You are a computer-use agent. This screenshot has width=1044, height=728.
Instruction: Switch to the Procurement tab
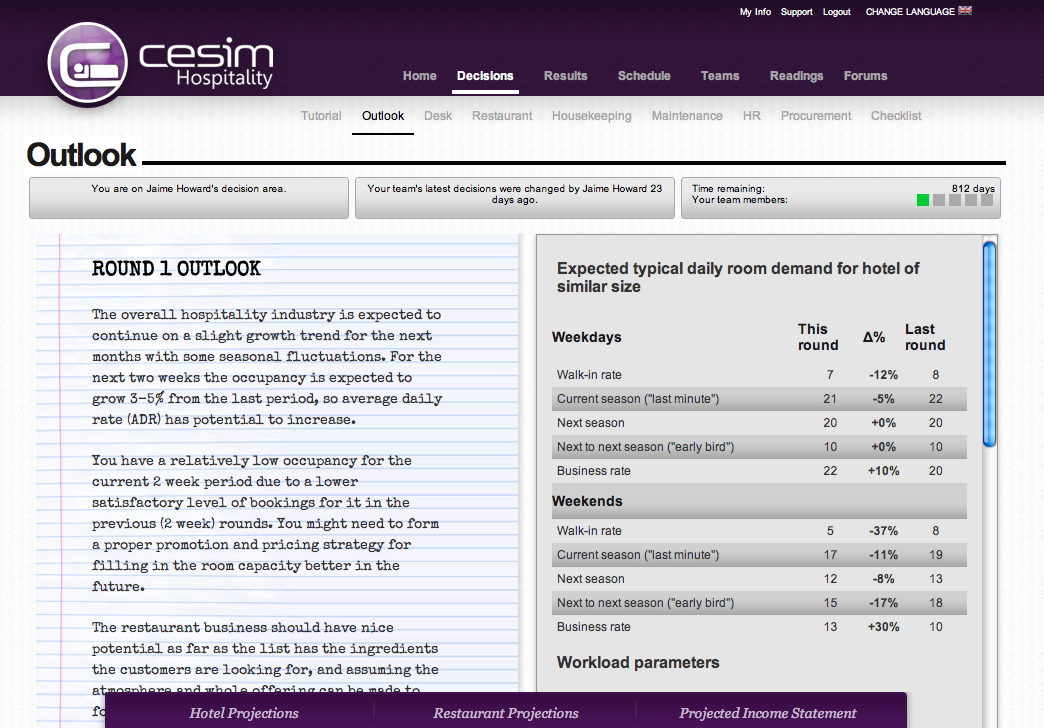(816, 116)
